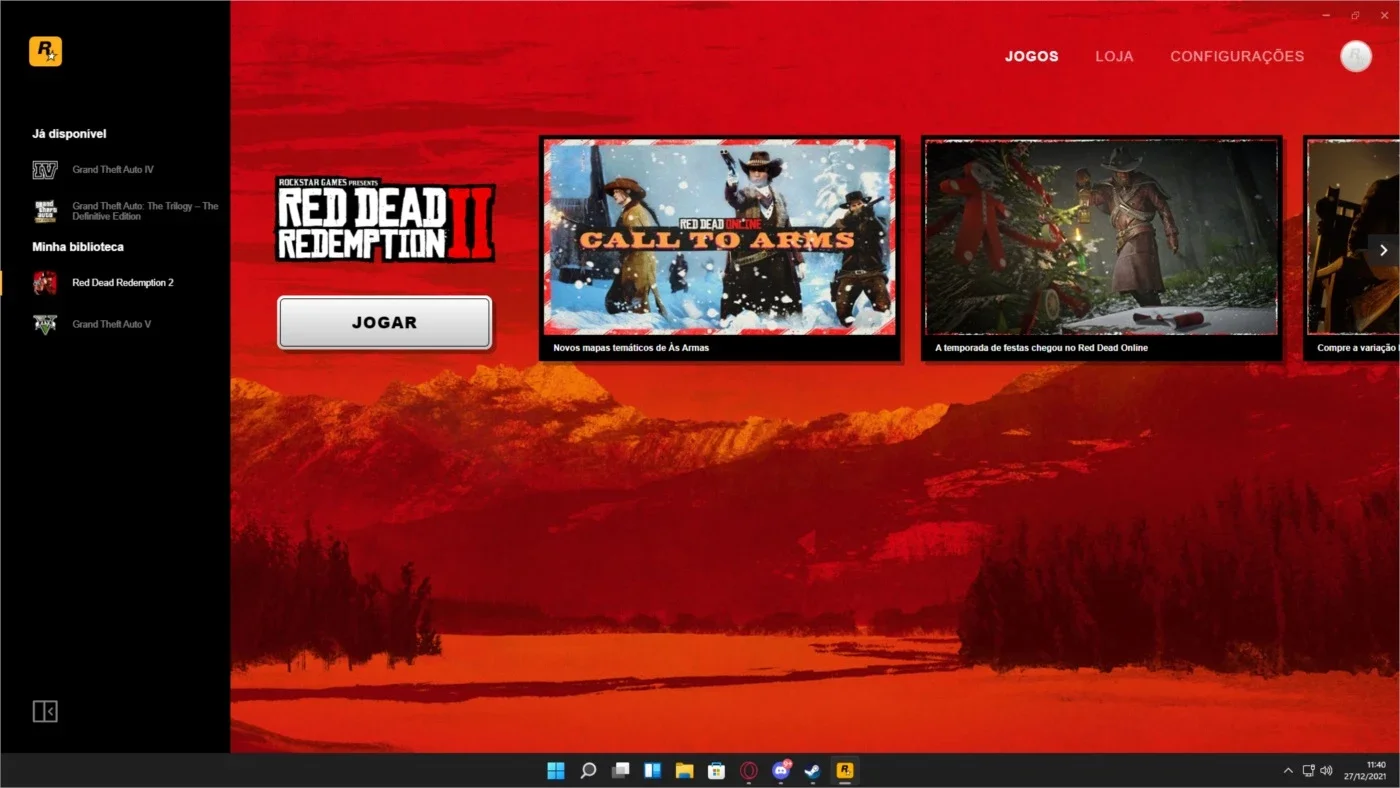Open Windows taskbar search
Viewport: 1400px width, 788px height.
coord(588,770)
